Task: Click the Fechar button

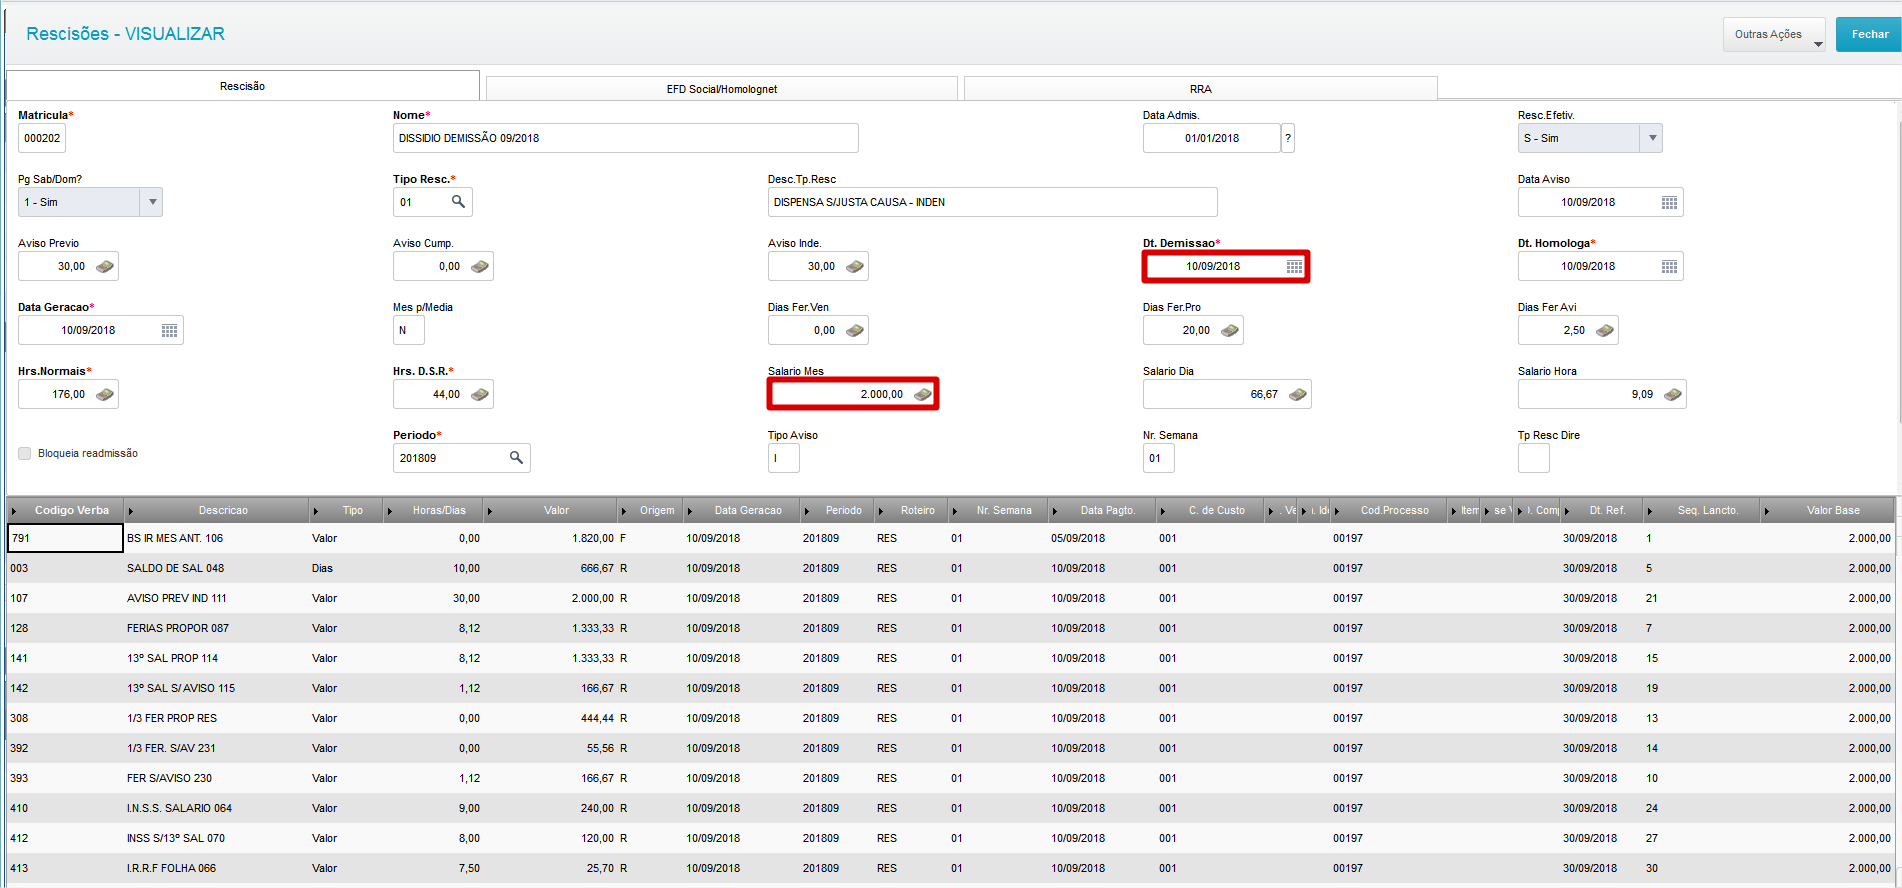Action: point(1869,34)
